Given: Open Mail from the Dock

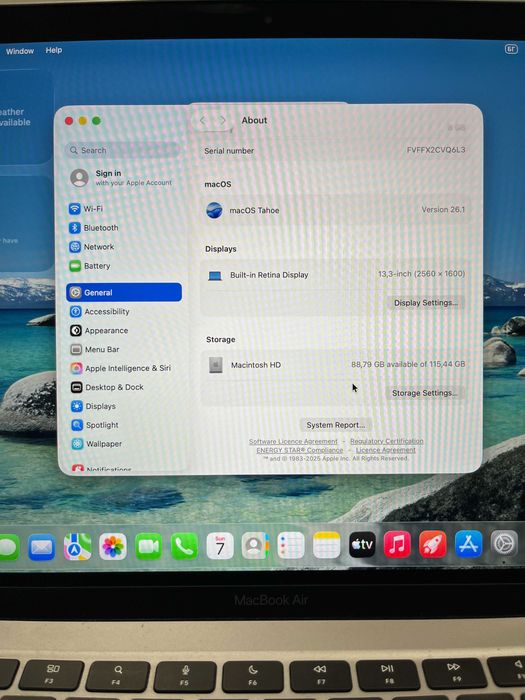Looking at the screenshot, I should tap(42, 547).
